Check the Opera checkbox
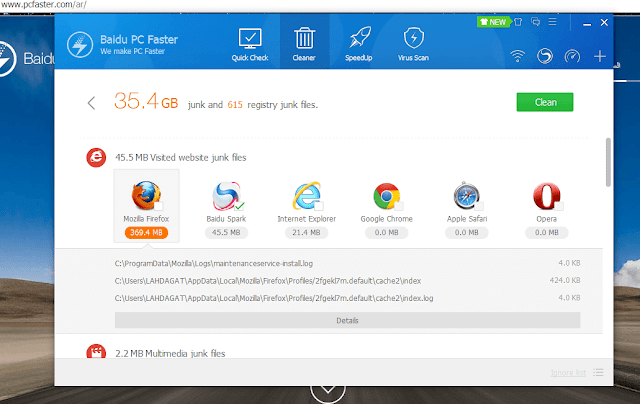The width and height of the screenshot is (640, 404). [559, 206]
